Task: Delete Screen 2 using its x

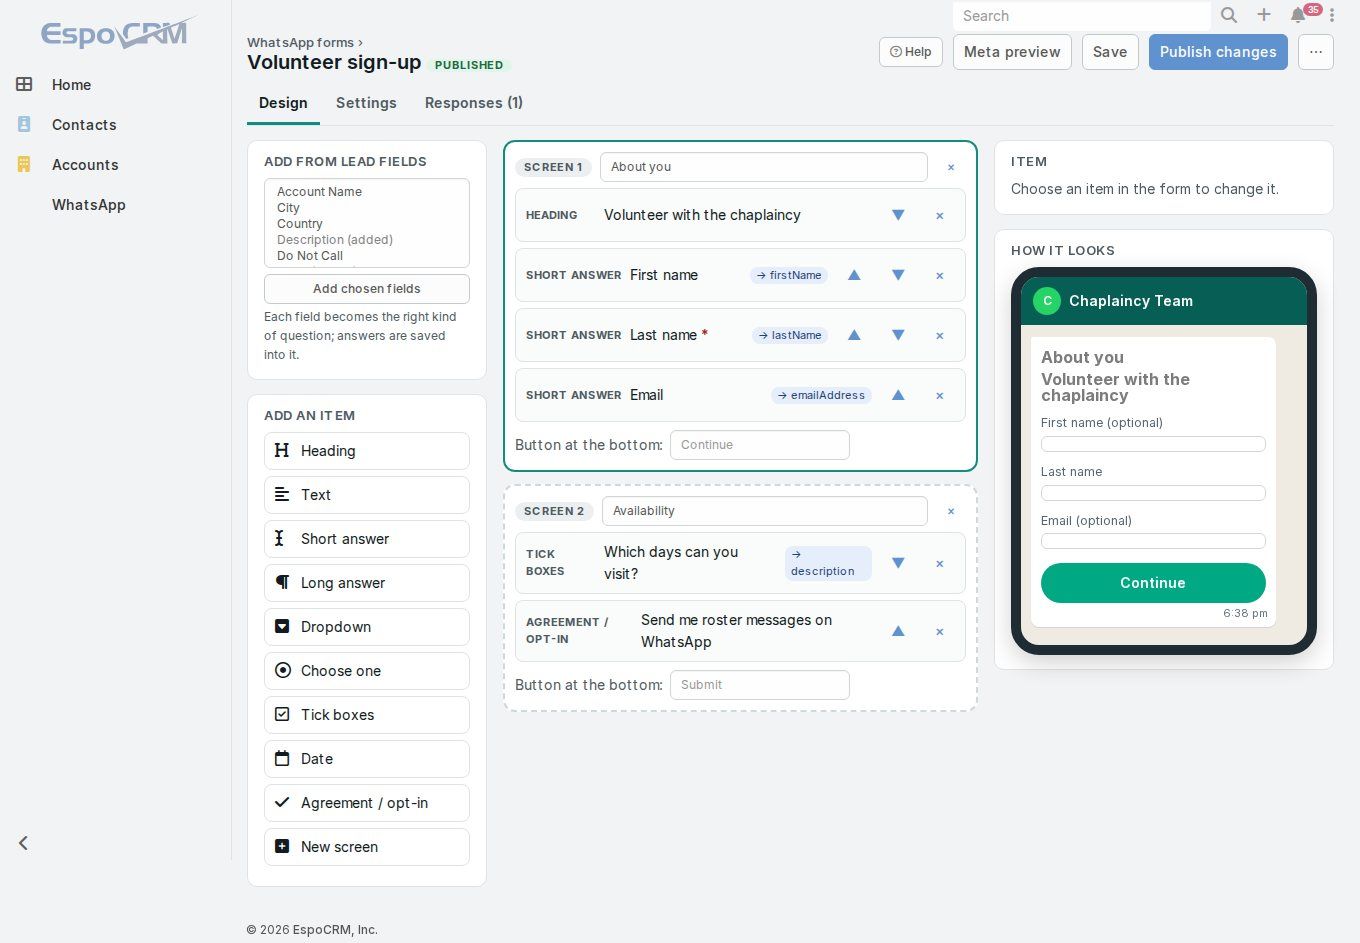Action: click(951, 512)
